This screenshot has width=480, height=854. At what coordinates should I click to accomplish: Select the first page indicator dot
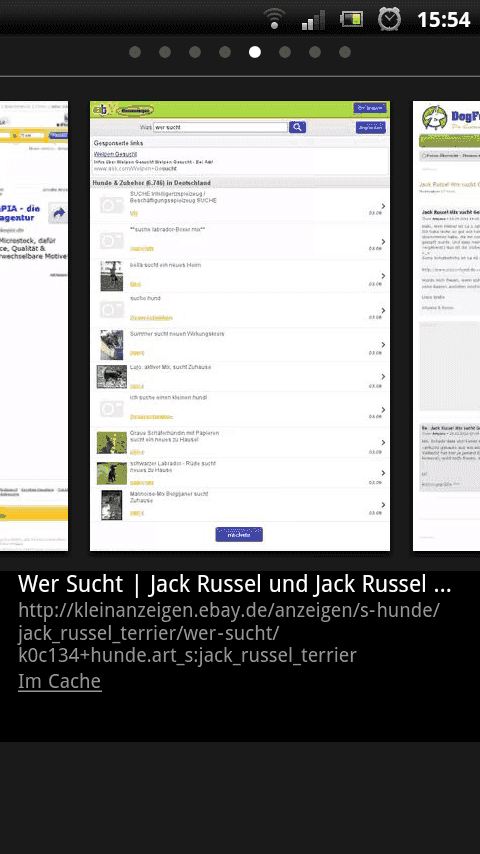135,52
